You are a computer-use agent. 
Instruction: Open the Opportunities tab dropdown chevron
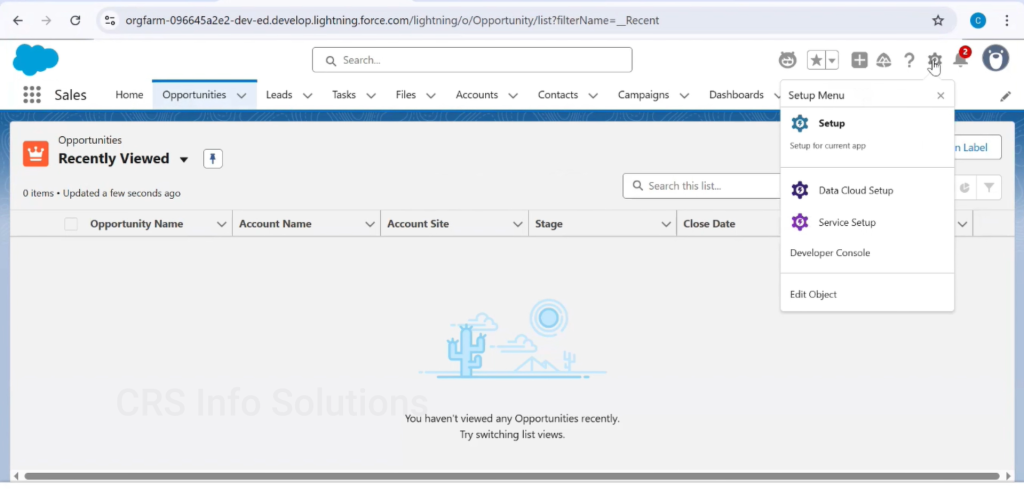pos(242,95)
